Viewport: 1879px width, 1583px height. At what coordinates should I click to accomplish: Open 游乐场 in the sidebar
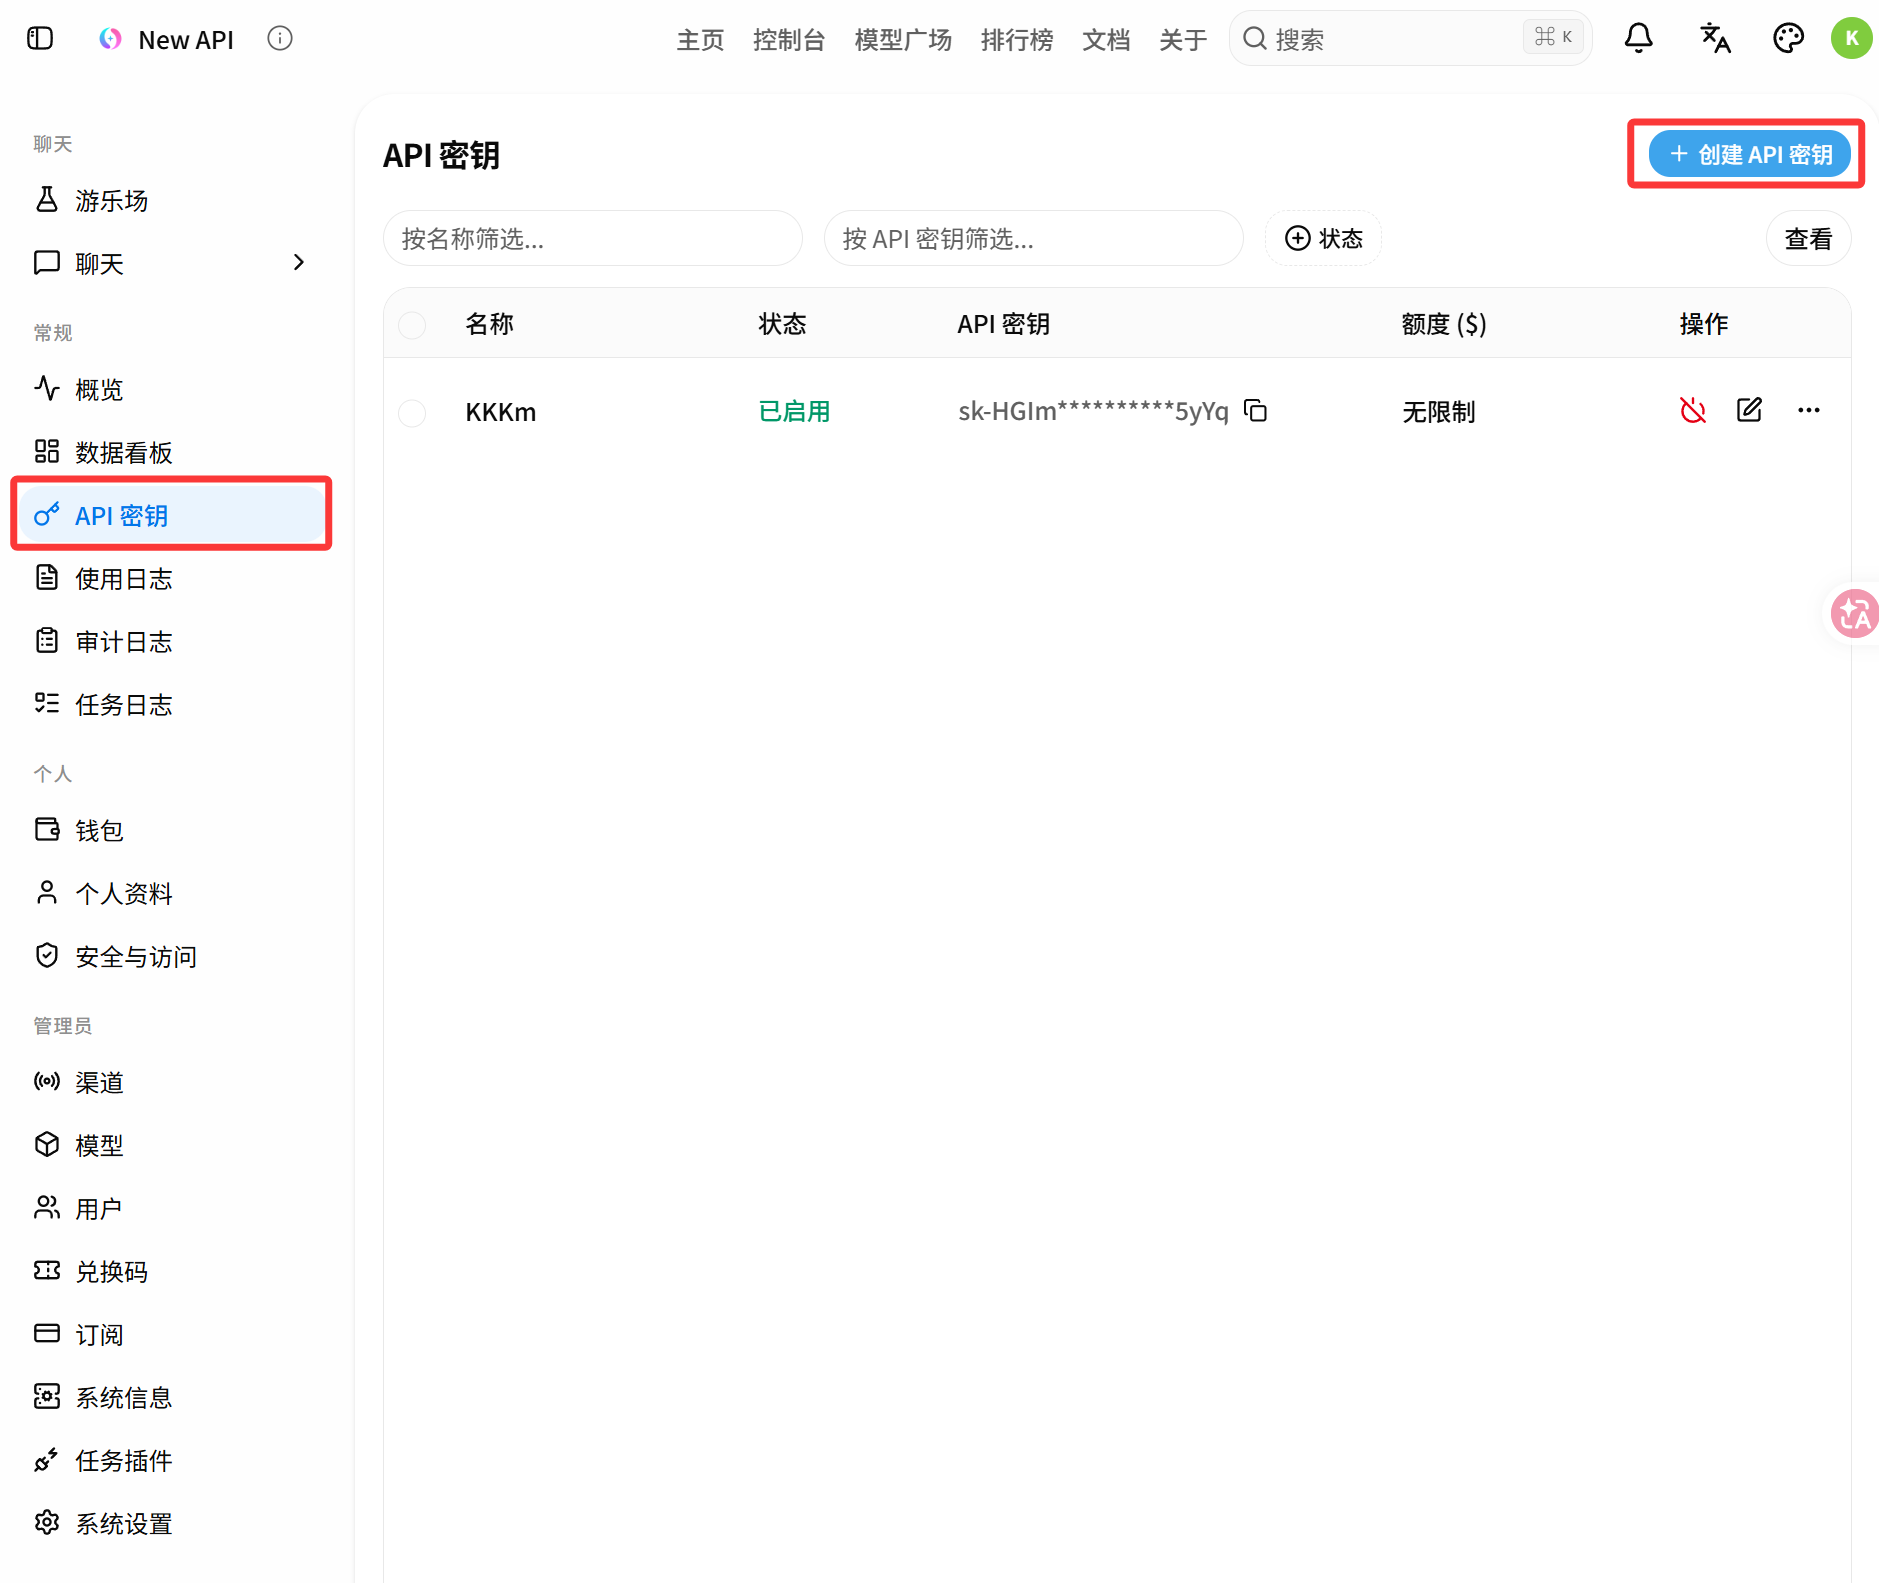coord(172,200)
